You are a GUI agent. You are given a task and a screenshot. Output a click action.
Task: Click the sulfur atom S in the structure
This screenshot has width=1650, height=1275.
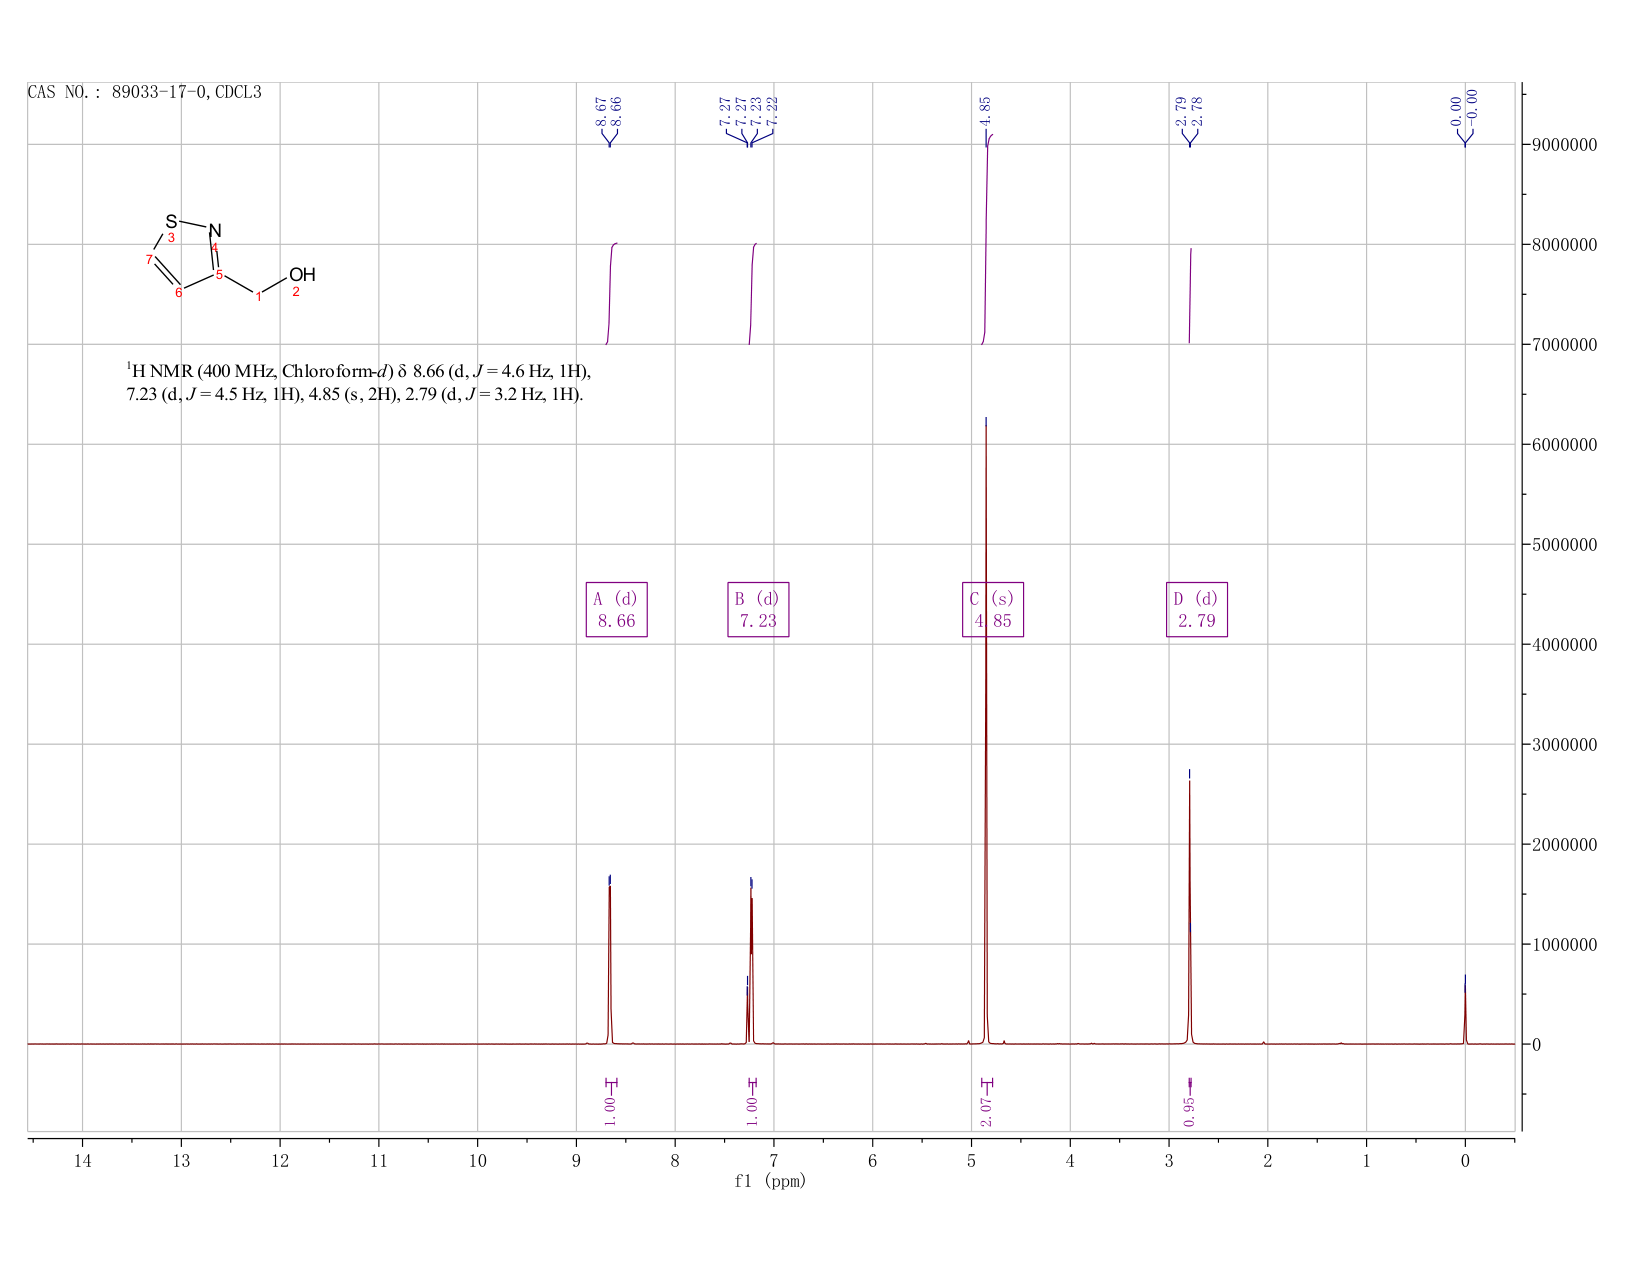tap(171, 221)
